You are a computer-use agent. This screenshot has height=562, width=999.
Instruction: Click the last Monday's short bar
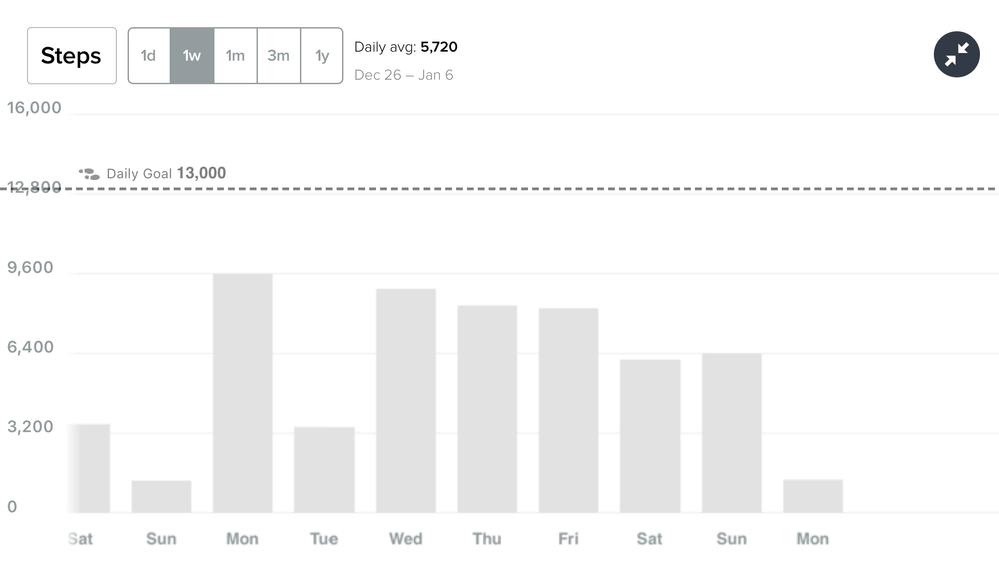[812, 496]
